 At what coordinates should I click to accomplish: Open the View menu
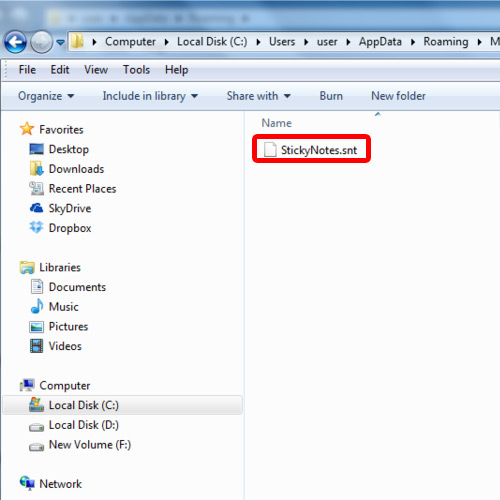[x=96, y=70]
